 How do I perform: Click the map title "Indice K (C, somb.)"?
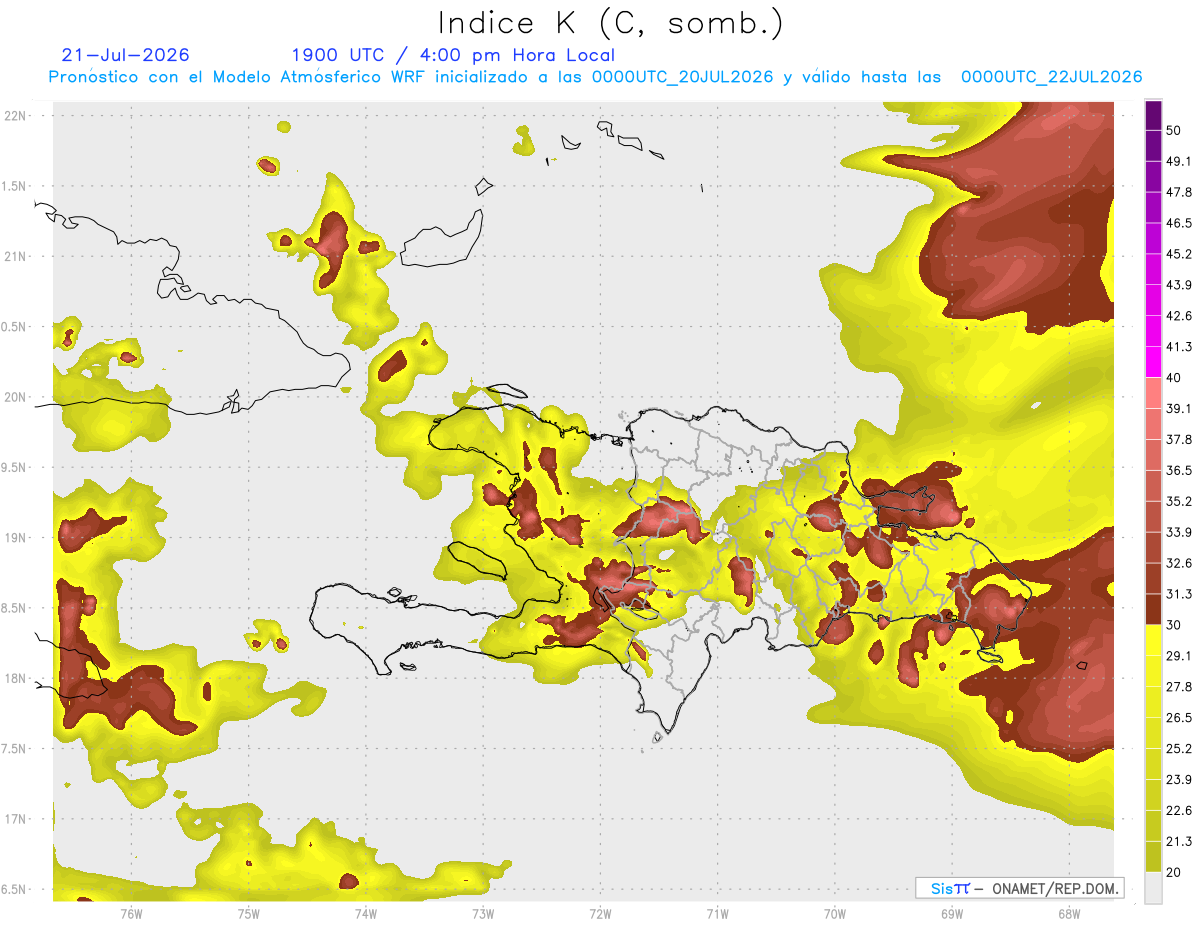611,22
